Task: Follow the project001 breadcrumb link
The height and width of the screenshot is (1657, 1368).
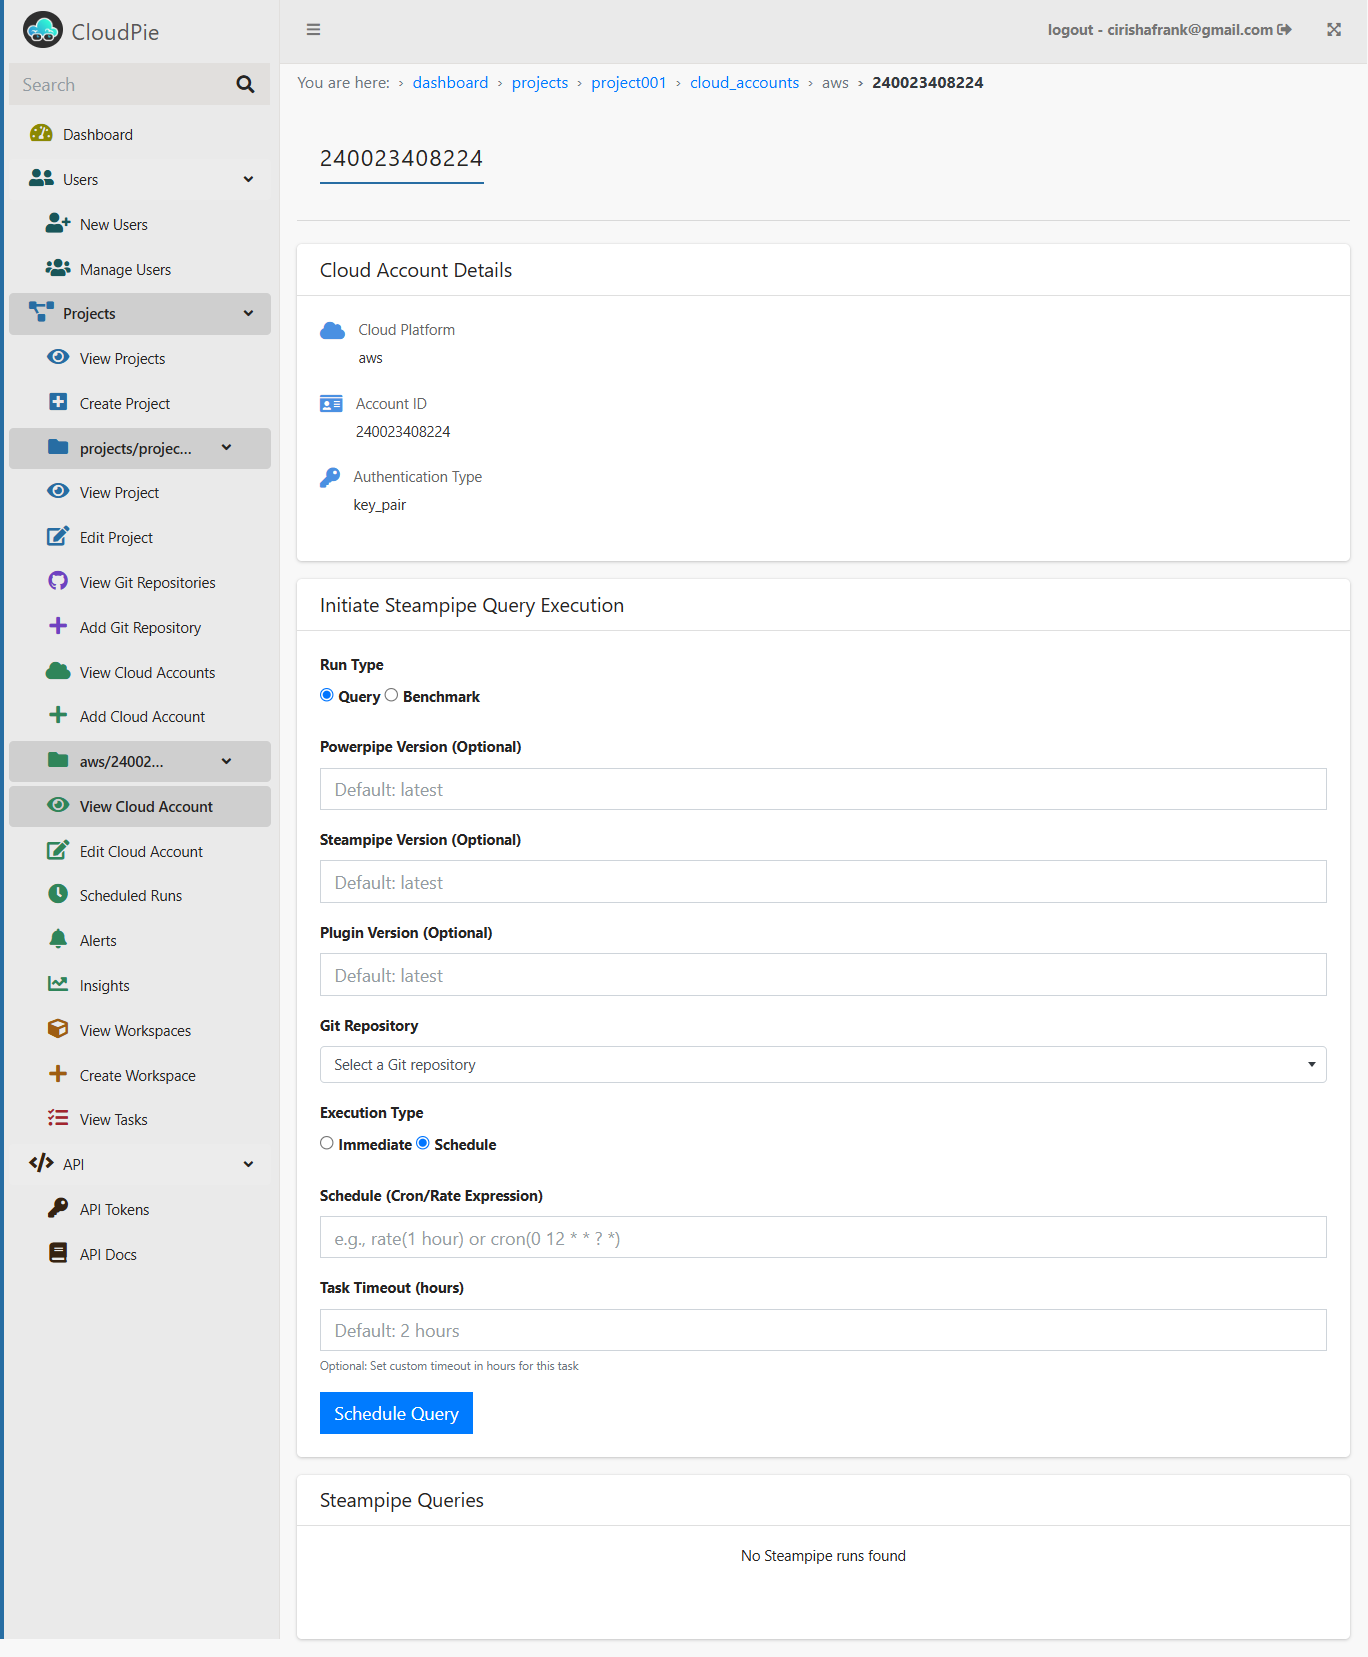Action: 628,82
